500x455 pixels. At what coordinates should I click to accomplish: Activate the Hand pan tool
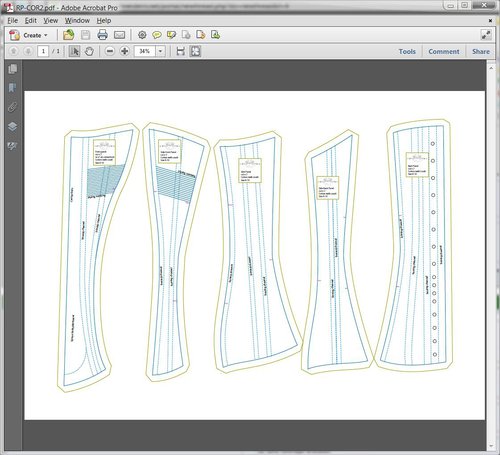(89, 51)
